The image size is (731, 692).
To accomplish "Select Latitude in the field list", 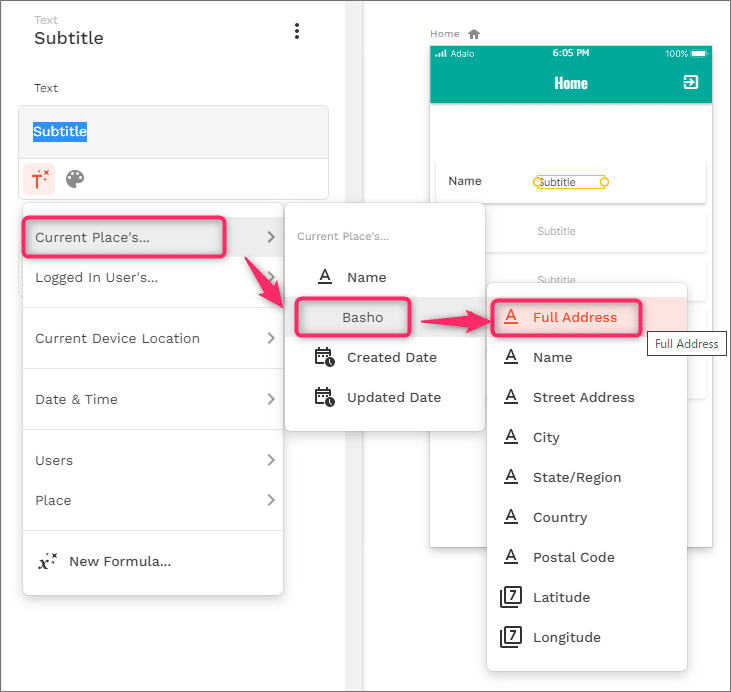I will 587,597.
